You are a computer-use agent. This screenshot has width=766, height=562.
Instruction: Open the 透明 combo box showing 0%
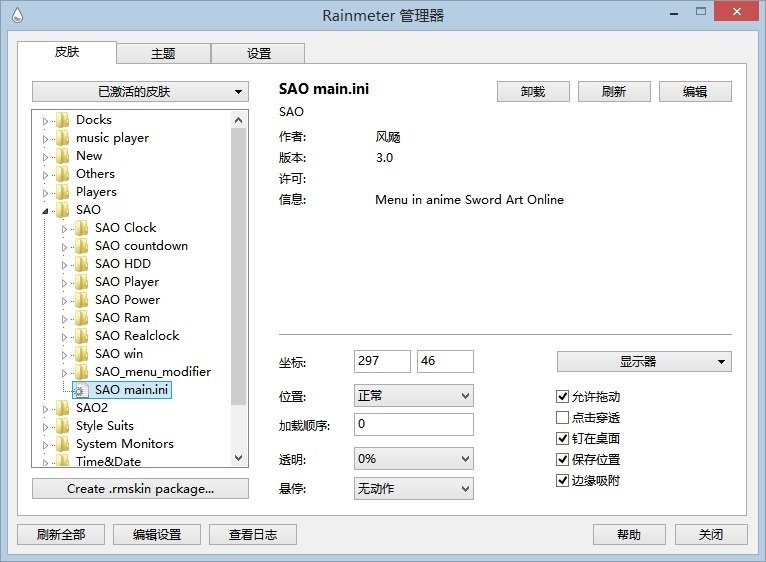(413, 459)
